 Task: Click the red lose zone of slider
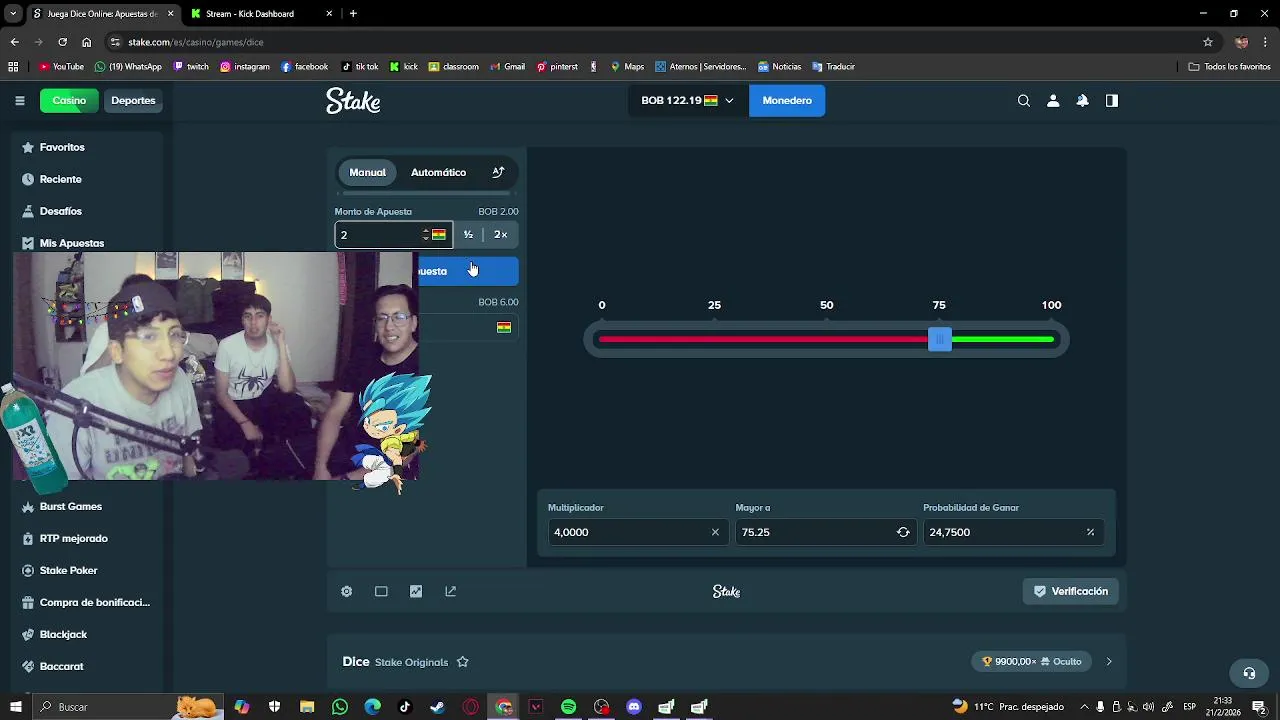click(763, 339)
